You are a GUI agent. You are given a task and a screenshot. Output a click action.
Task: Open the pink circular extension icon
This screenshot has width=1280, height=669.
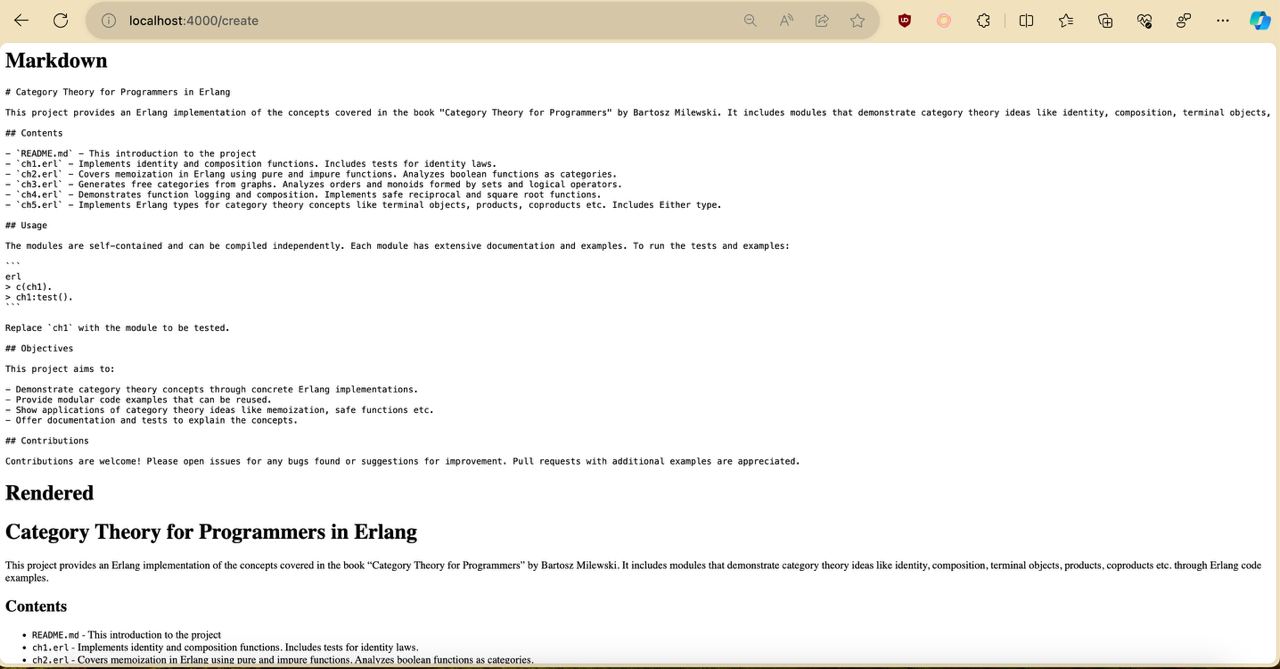944,20
